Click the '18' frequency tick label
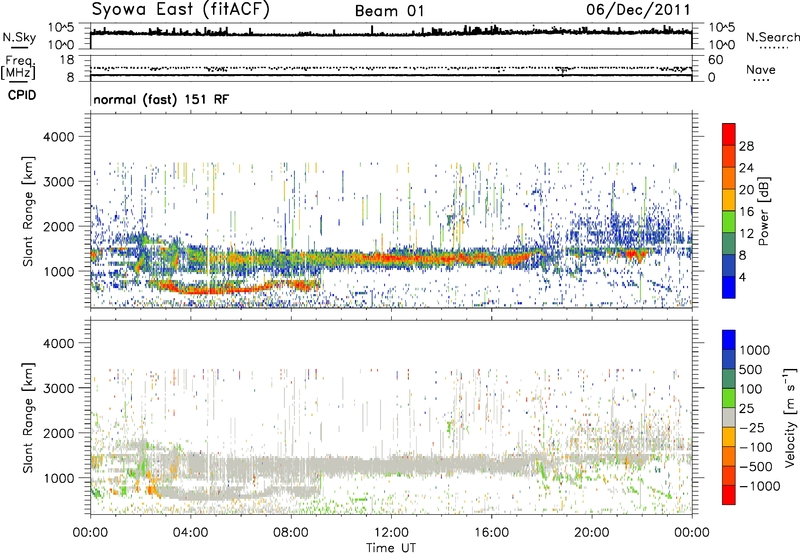 click(67, 60)
